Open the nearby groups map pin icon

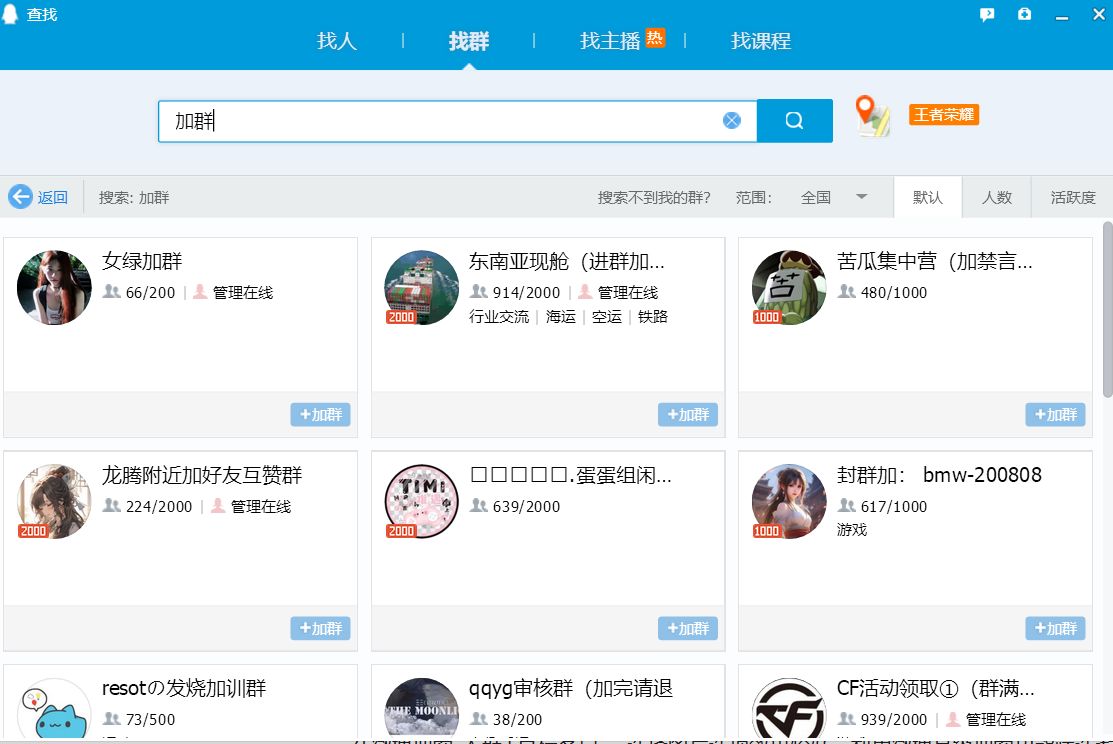[872, 116]
